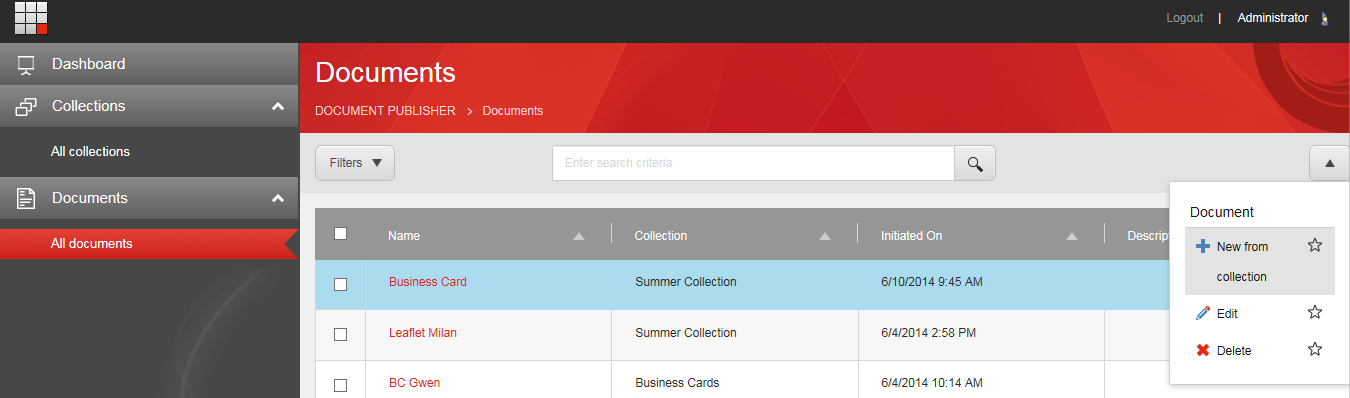This screenshot has width=1350, height=398.
Task: Check the Business Card row checkbox
Action: click(340, 284)
